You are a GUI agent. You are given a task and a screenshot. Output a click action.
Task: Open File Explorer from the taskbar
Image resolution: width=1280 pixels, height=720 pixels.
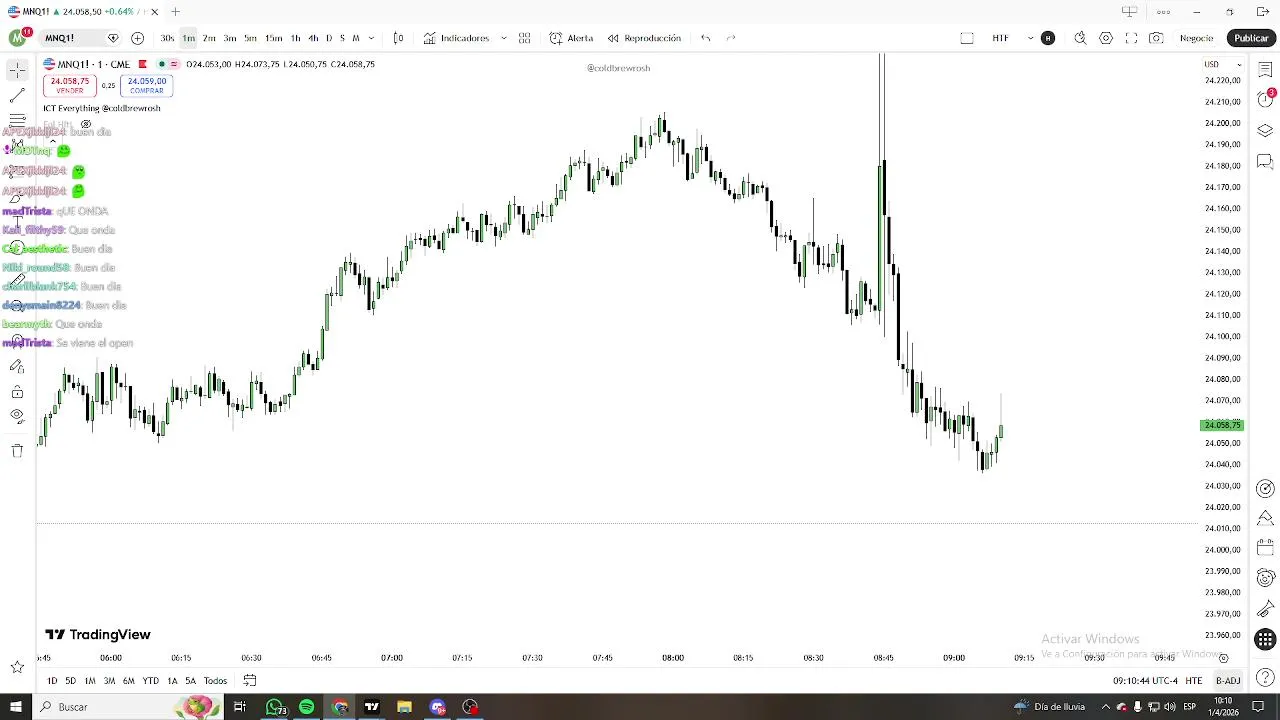404,707
